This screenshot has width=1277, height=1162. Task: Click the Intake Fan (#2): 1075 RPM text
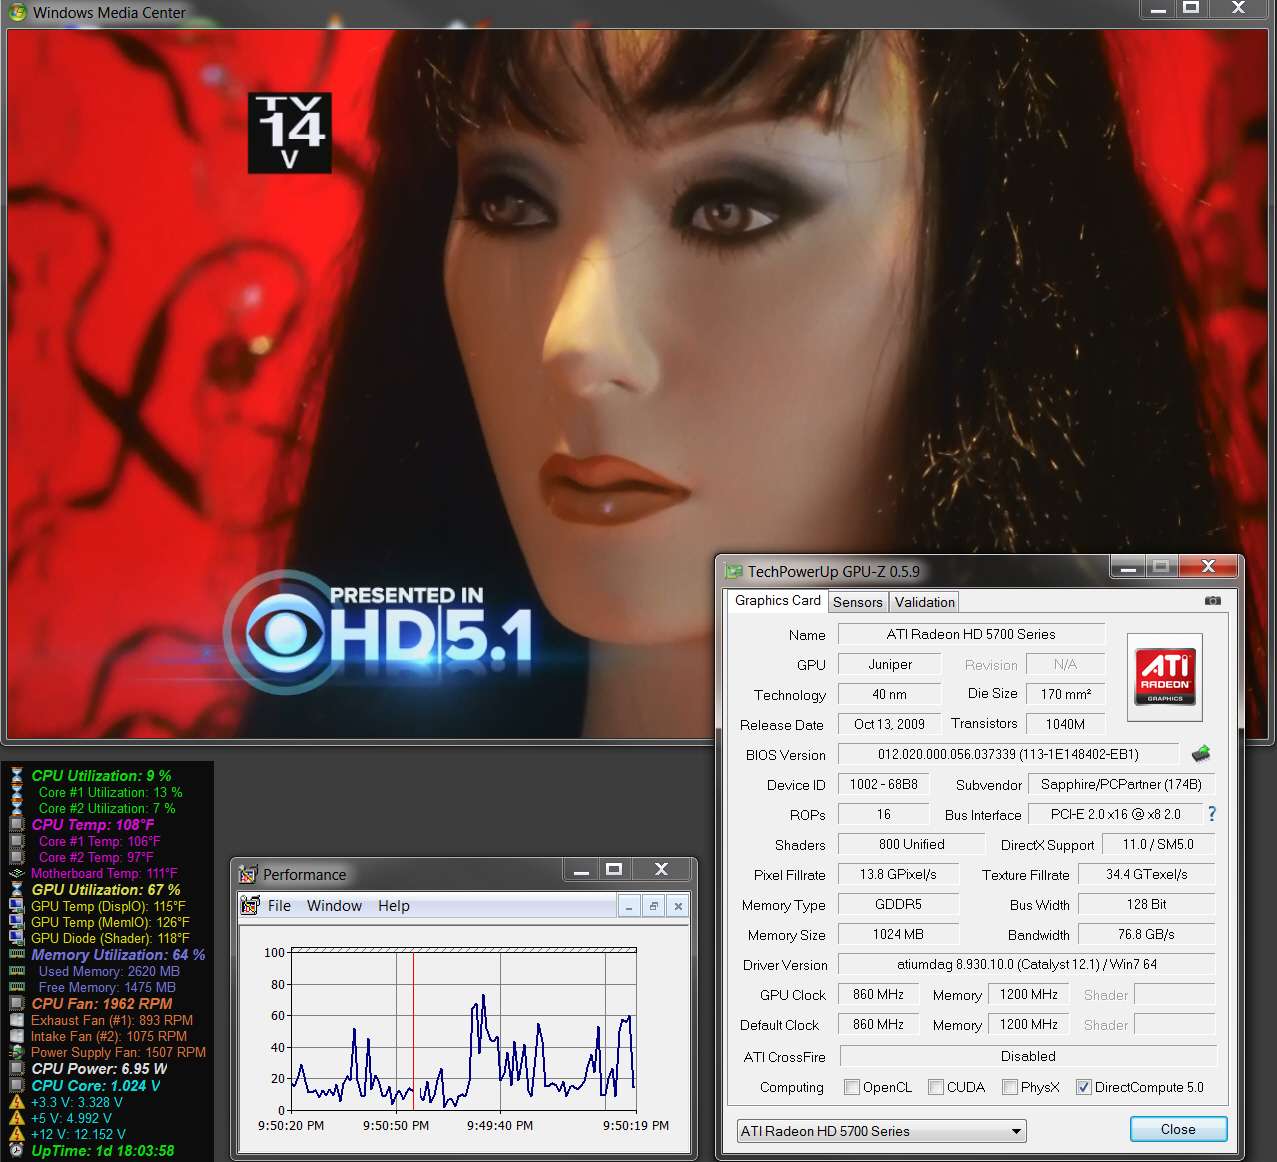click(x=109, y=1036)
